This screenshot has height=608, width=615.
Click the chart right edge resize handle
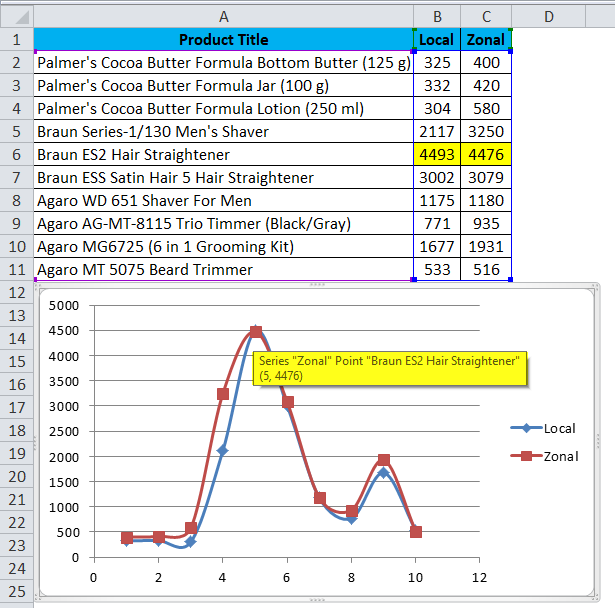(x=598, y=441)
